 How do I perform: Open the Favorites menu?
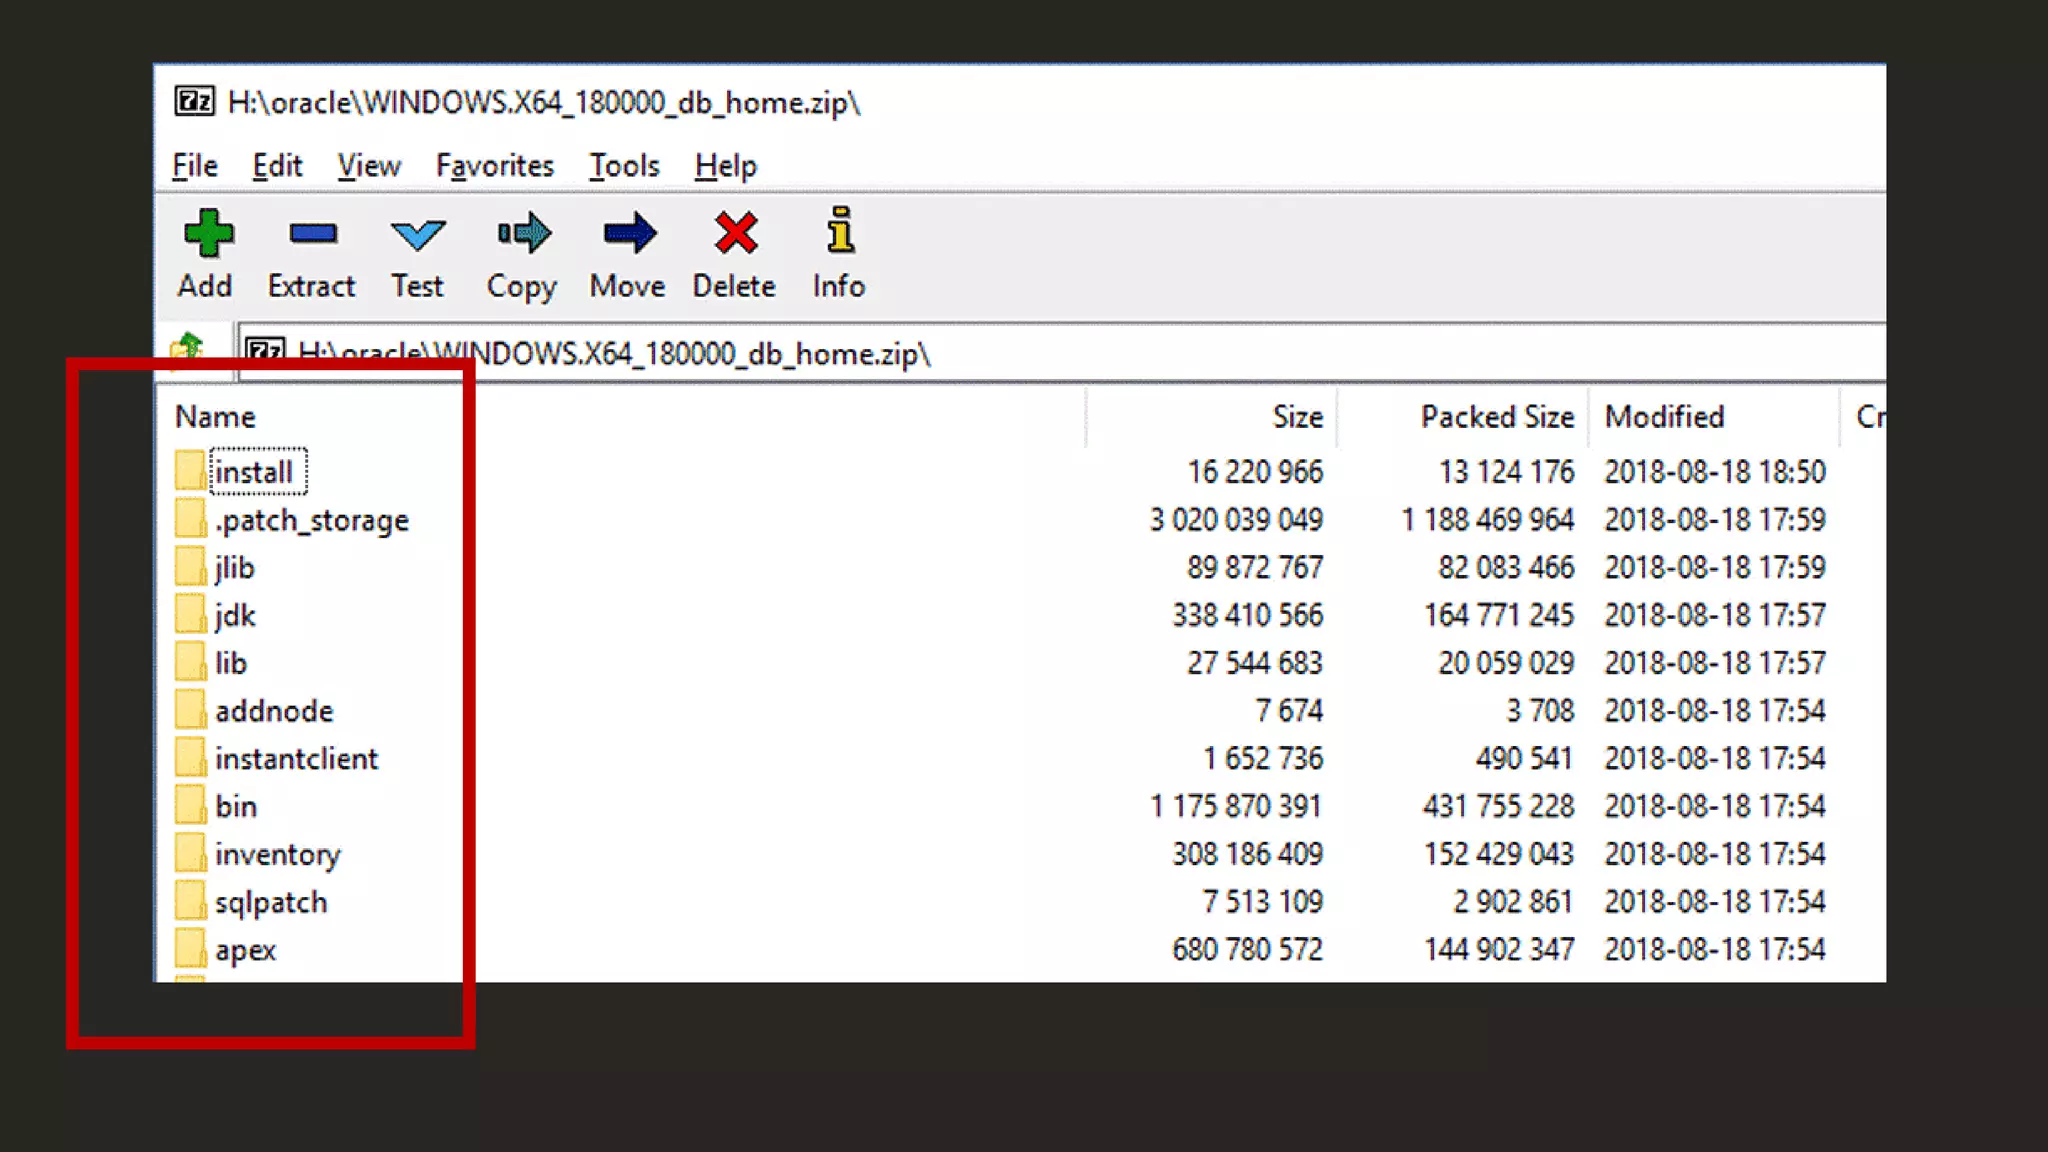click(x=494, y=166)
